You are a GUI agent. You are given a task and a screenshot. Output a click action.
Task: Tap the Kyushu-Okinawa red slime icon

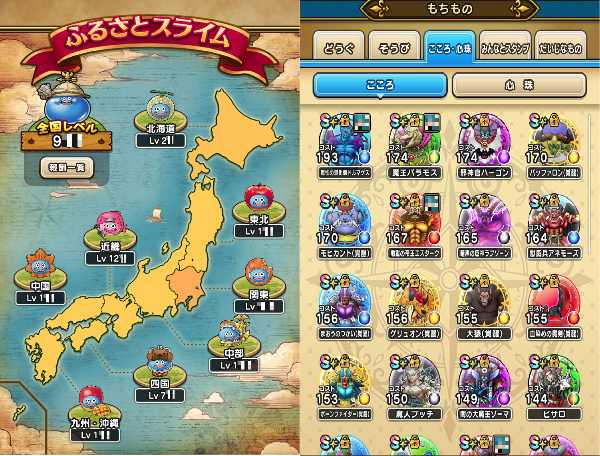point(93,399)
